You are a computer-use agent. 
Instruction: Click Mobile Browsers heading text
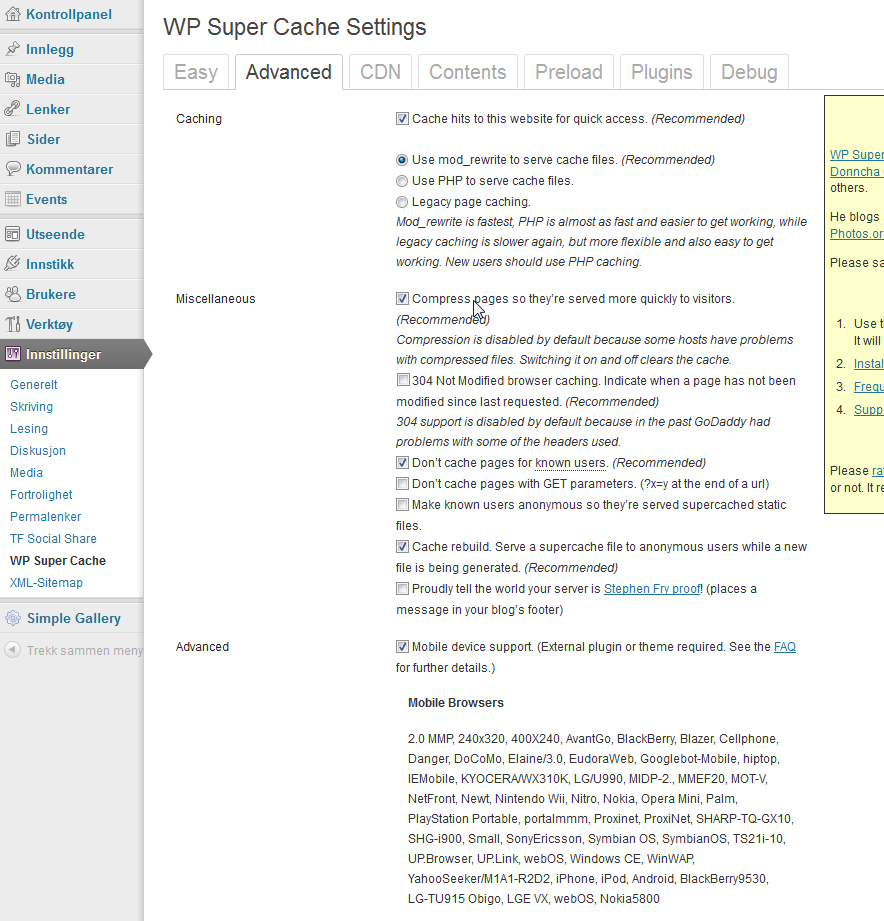point(456,702)
